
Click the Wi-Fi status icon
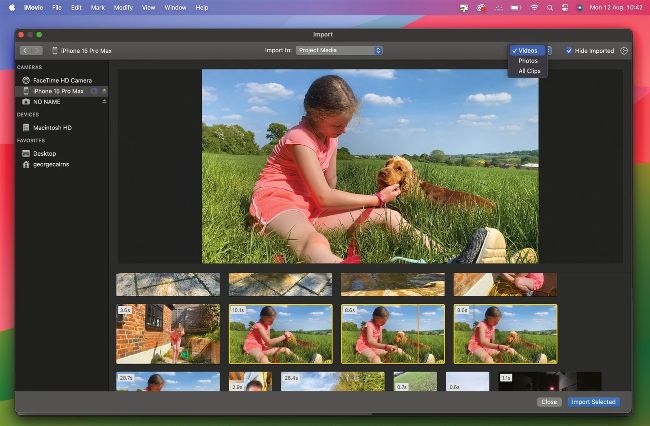534,7
